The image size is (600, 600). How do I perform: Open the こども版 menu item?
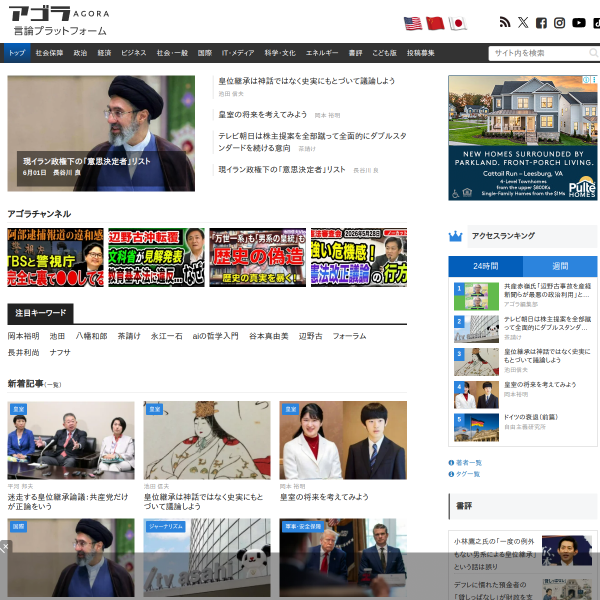[384, 53]
